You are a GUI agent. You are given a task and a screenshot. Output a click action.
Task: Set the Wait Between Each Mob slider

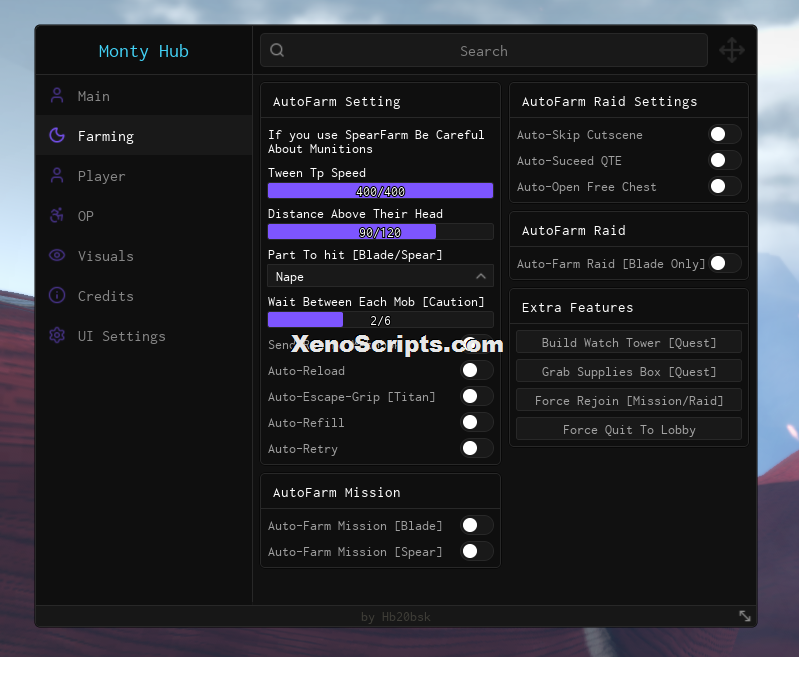380,320
